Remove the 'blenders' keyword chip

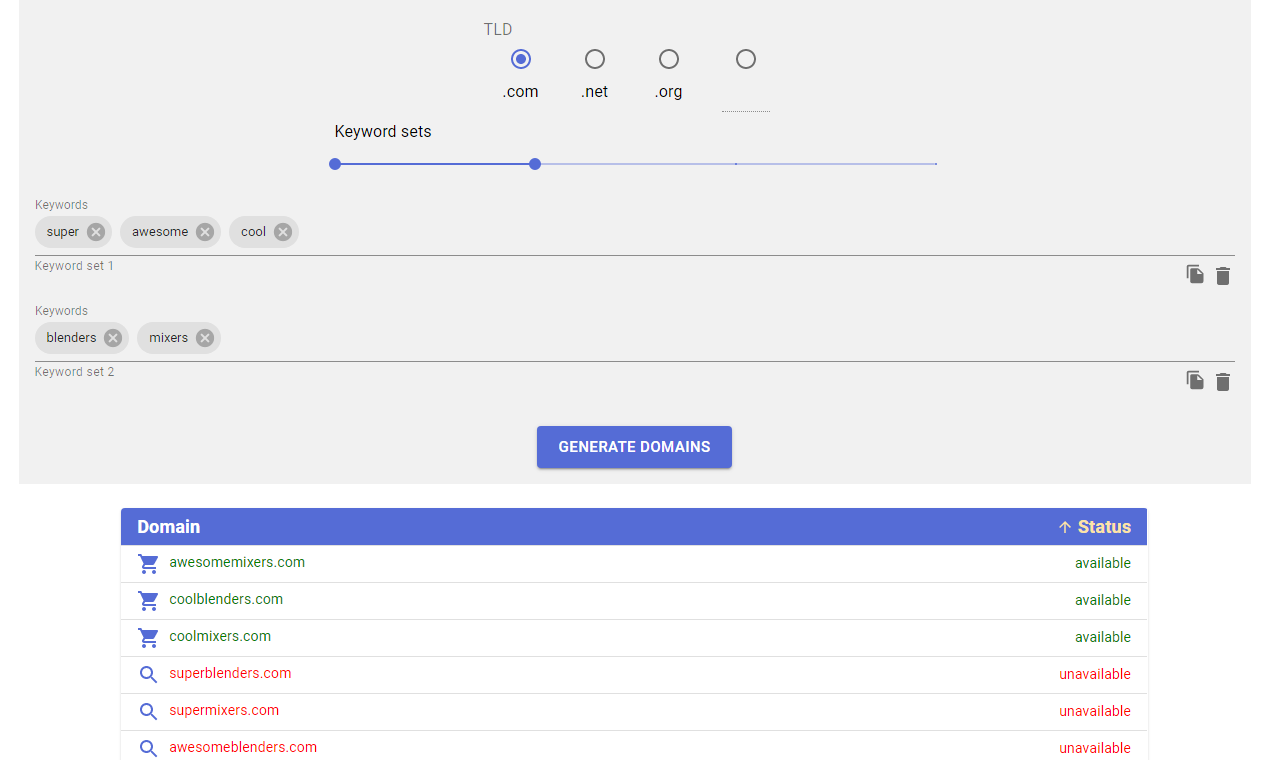coord(112,337)
